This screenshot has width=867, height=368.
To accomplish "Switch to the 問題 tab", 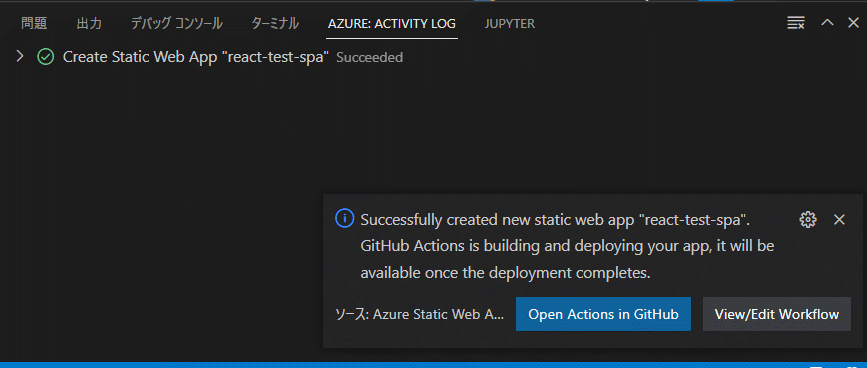I will [x=34, y=23].
